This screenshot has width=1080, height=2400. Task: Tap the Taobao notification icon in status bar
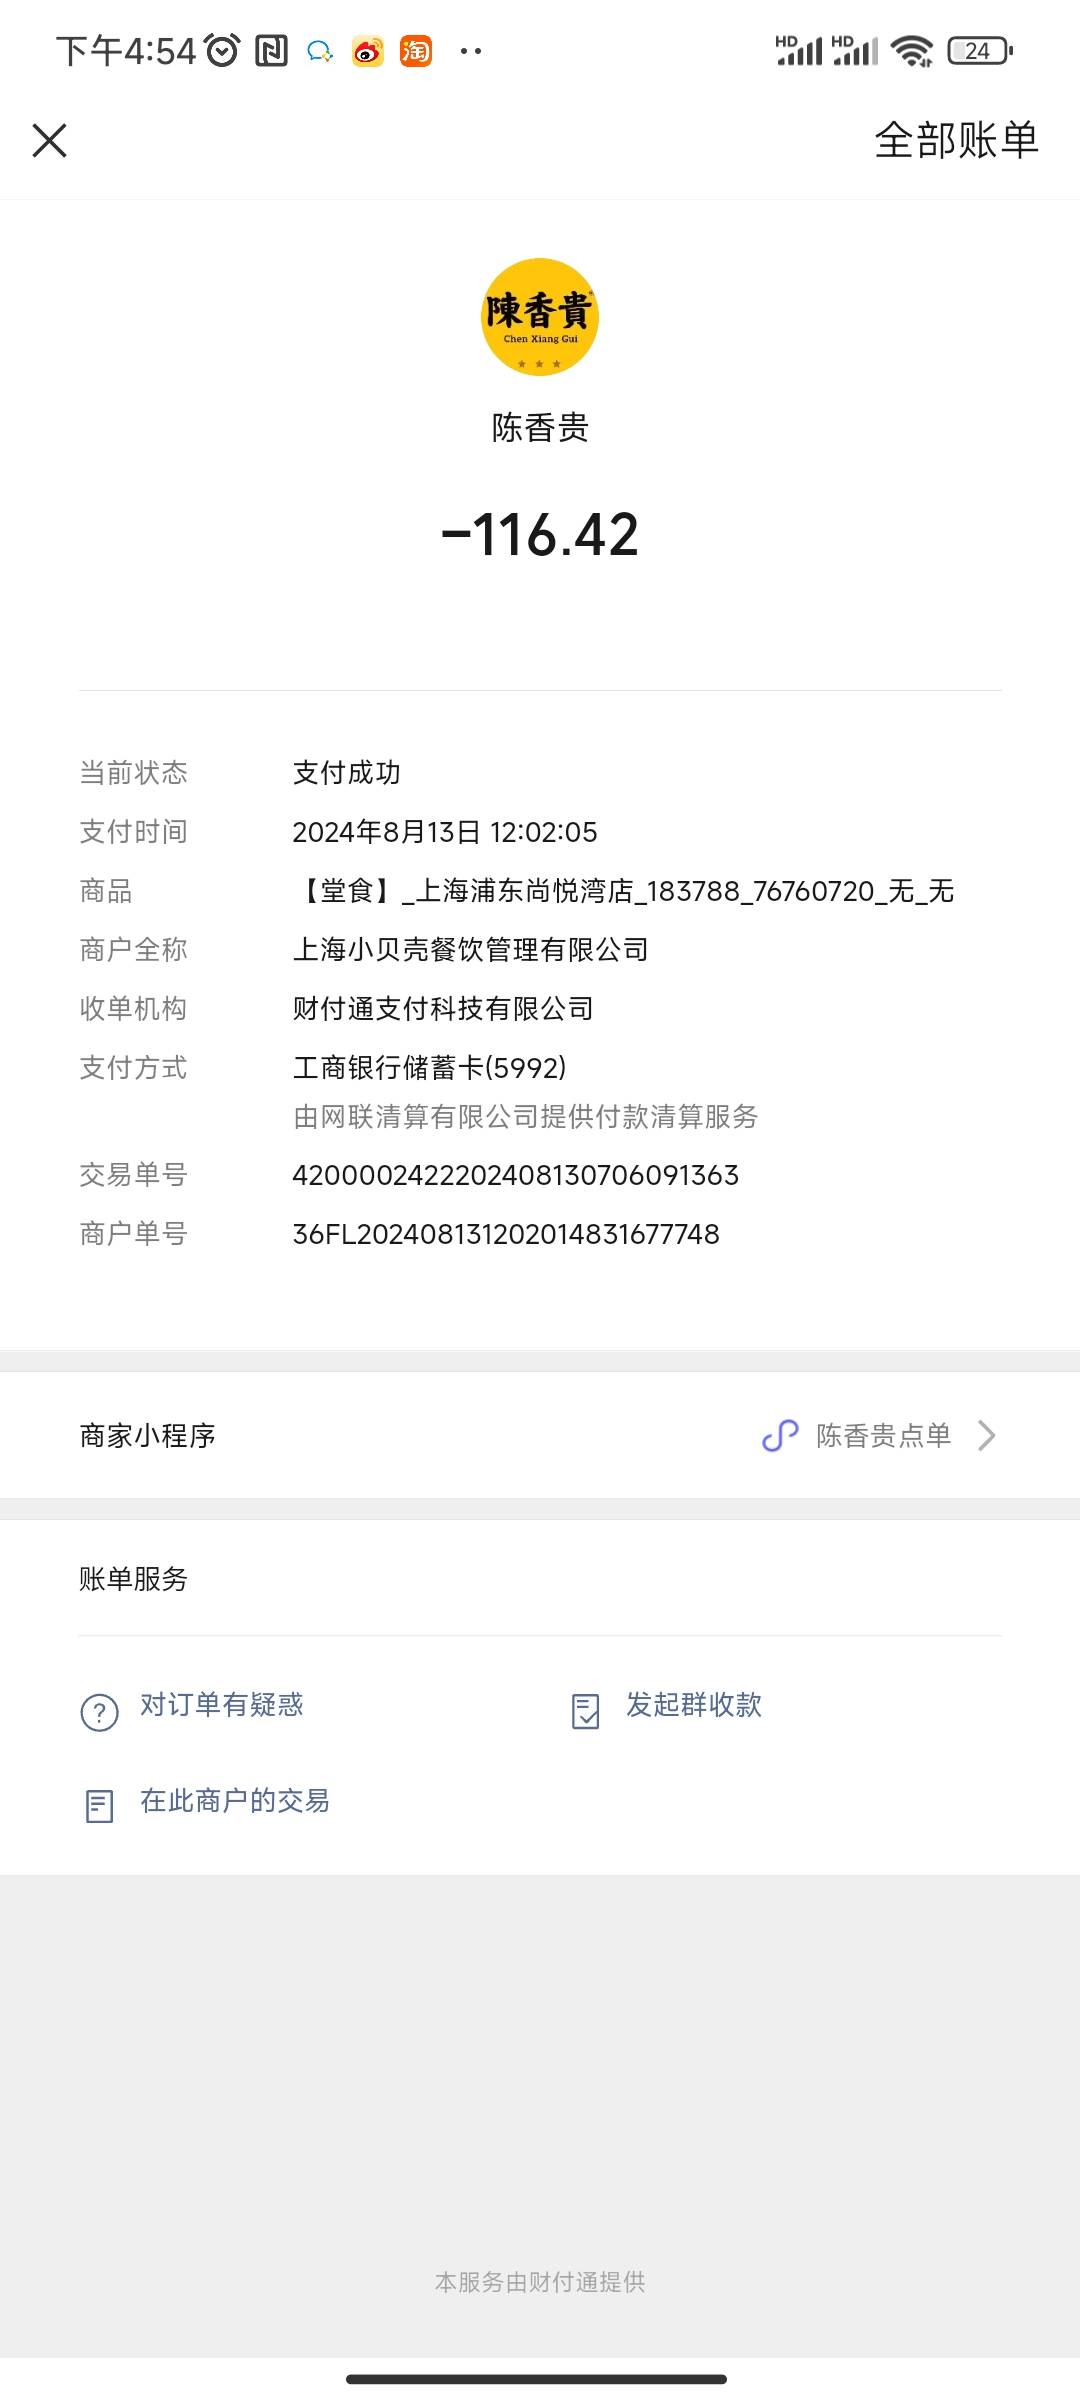coord(416,51)
